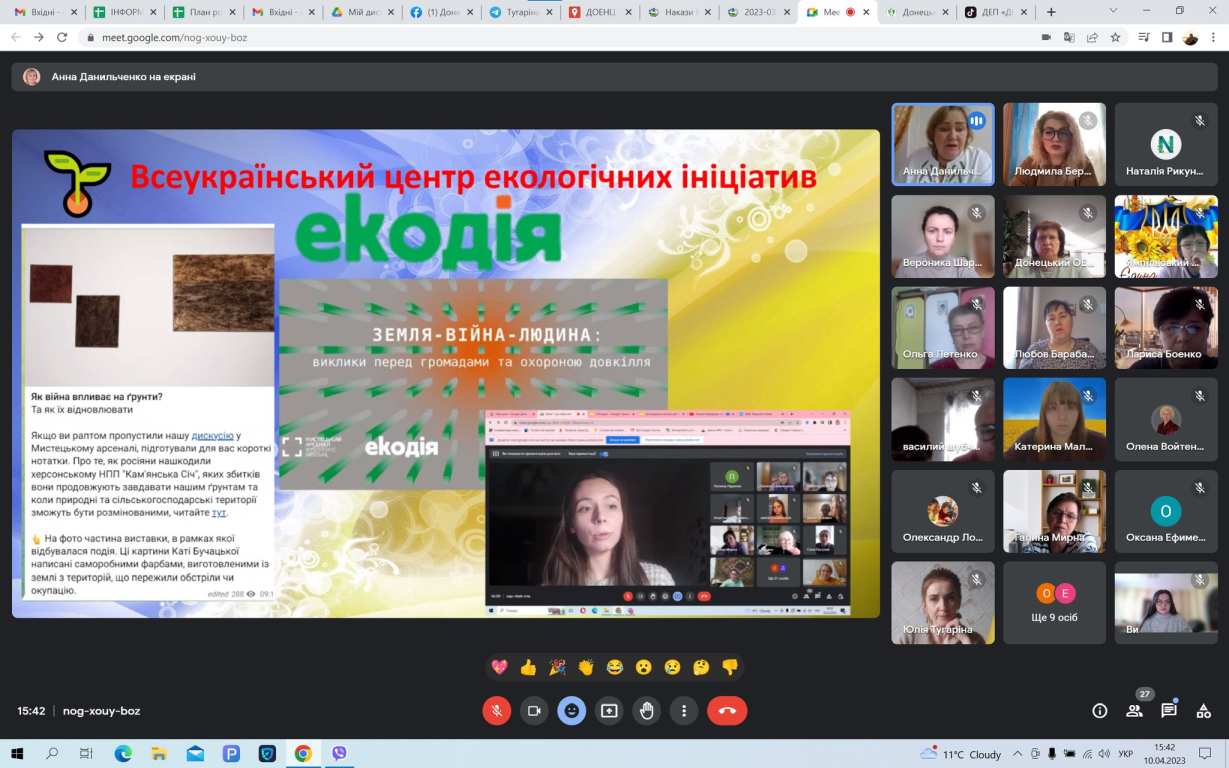Screen dimensions: 1229x768
Task: Open the Meeting details info panel
Action: click(x=1100, y=711)
